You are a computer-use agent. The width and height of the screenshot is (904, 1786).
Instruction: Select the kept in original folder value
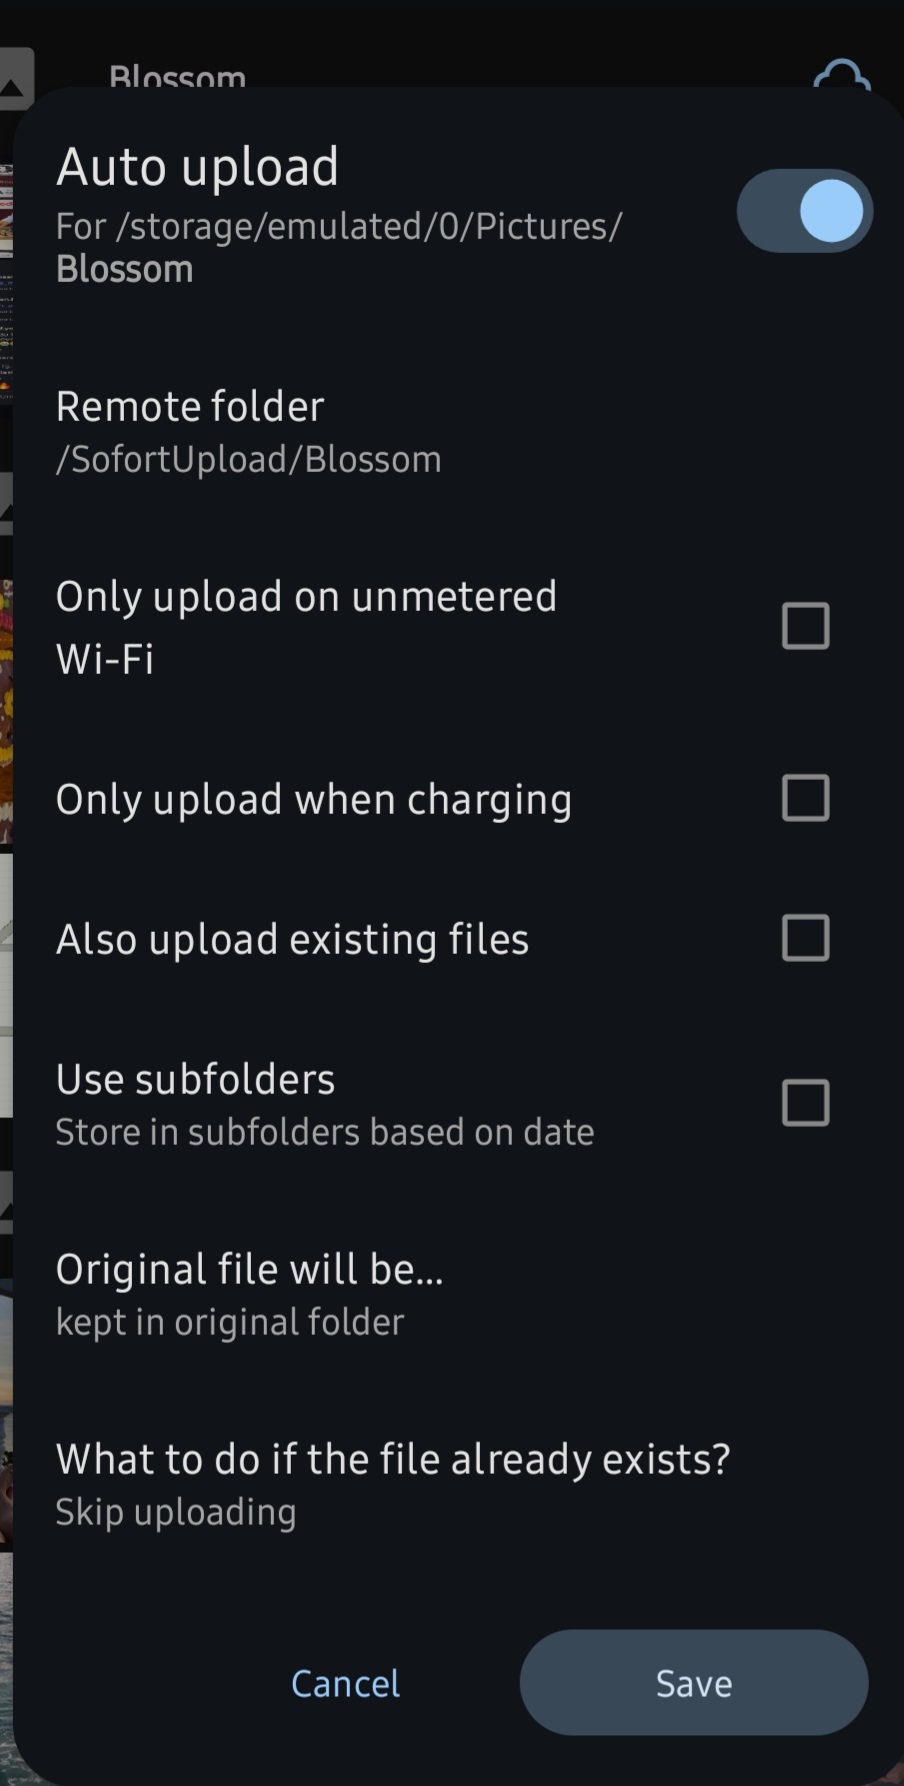click(230, 1322)
